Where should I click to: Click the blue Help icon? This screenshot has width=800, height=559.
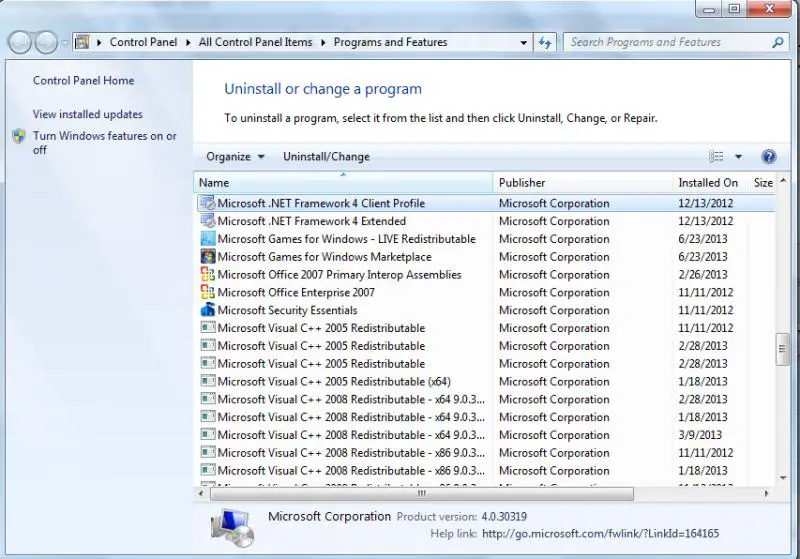pyautogui.click(x=768, y=157)
